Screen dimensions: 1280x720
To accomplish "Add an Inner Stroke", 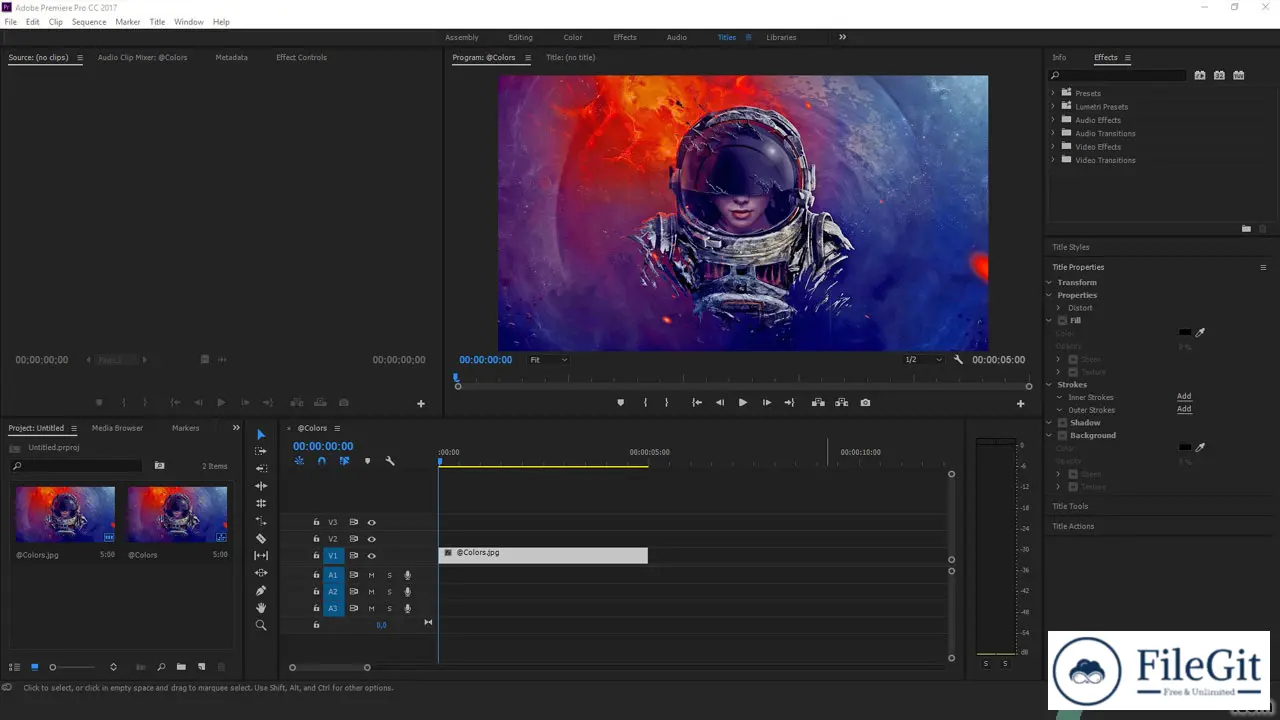I will coord(1184,396).
